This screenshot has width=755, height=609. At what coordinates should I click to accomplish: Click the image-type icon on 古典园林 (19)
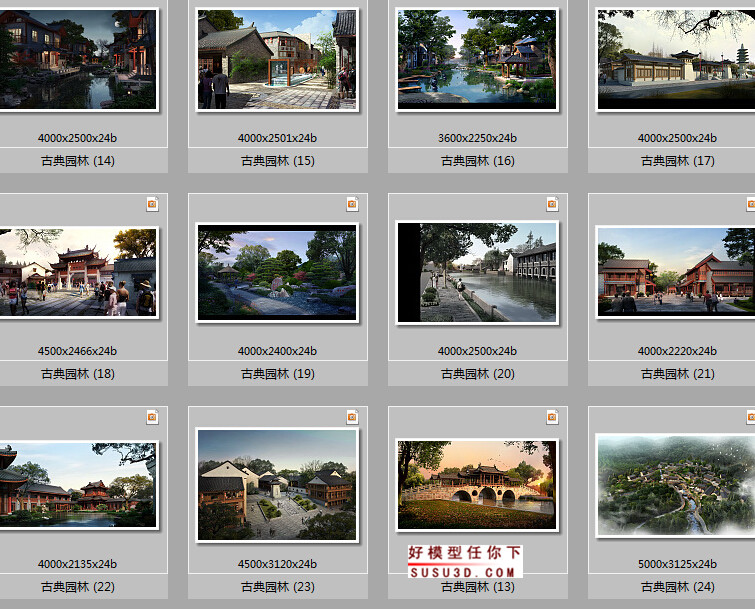352,204
